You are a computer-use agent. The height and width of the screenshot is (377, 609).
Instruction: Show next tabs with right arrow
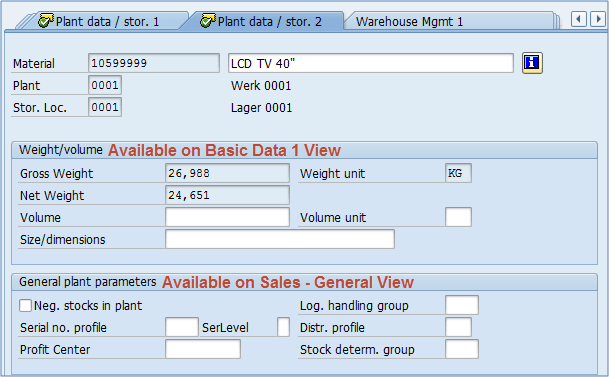coord(598,19)
